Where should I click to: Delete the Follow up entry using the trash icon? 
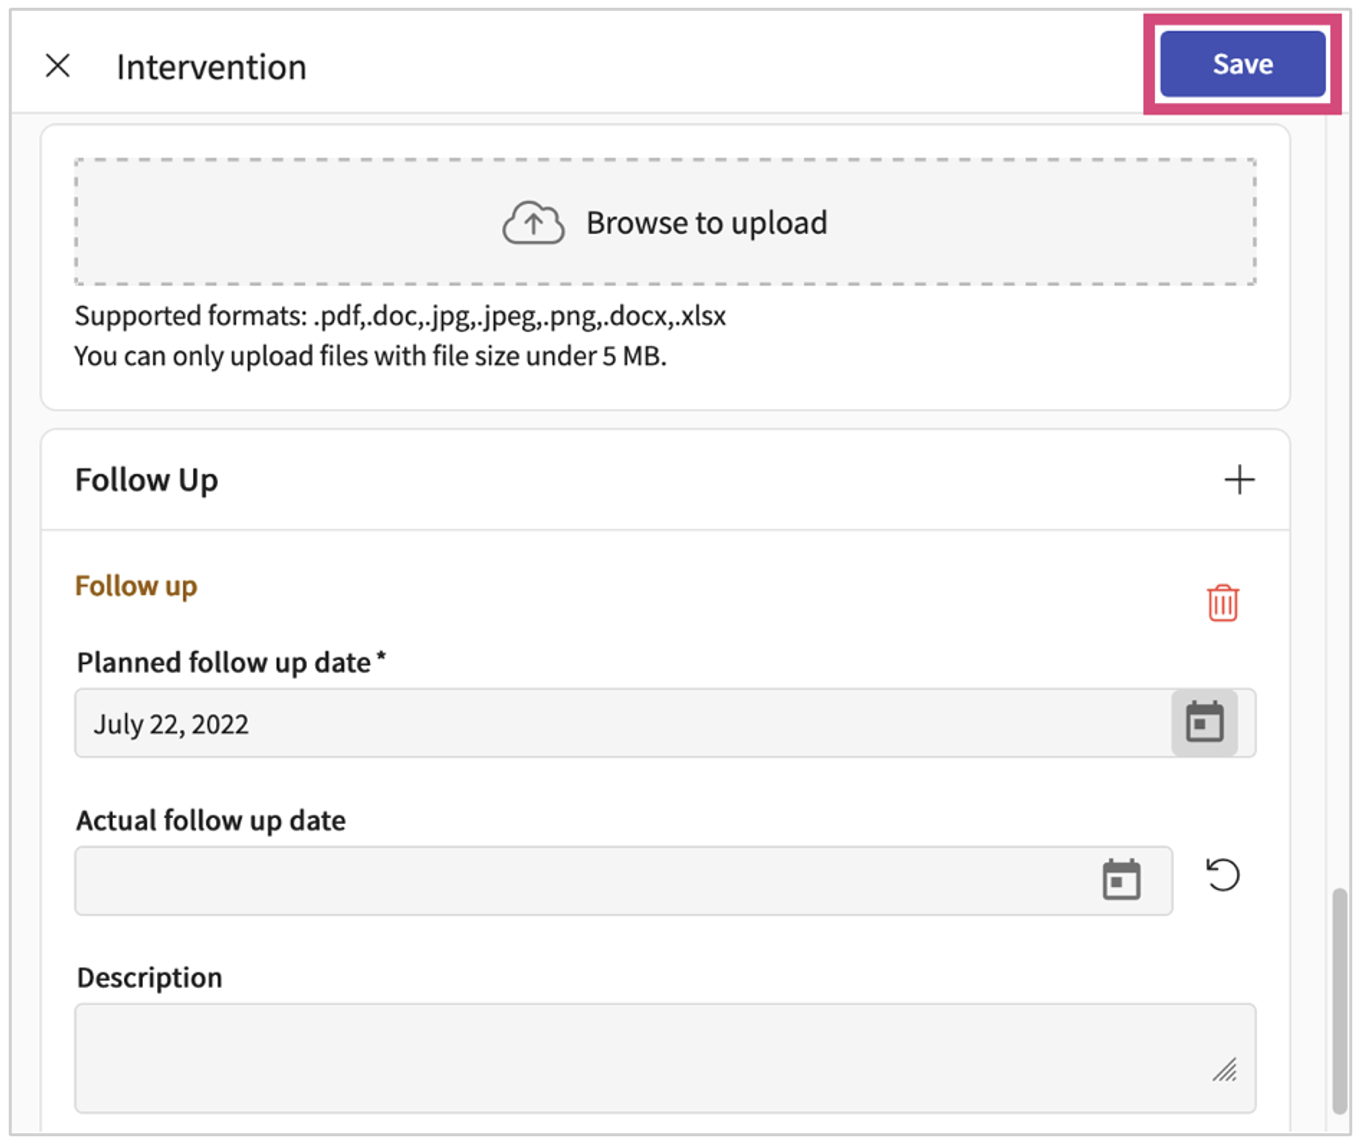pyautogui.click(x=1222, y=603)
